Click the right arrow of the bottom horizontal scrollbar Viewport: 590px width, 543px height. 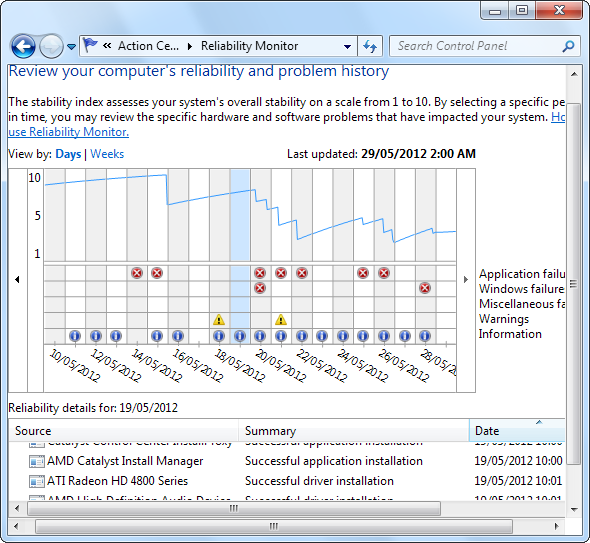coord(557,526)
